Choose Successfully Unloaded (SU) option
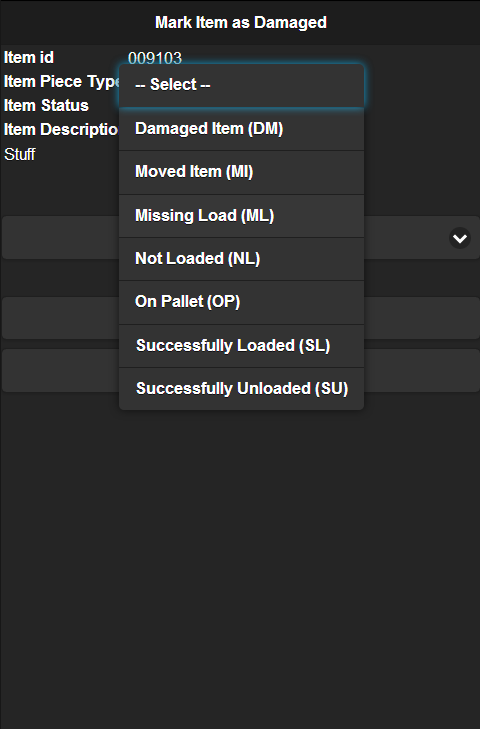 tap(241, 389)
